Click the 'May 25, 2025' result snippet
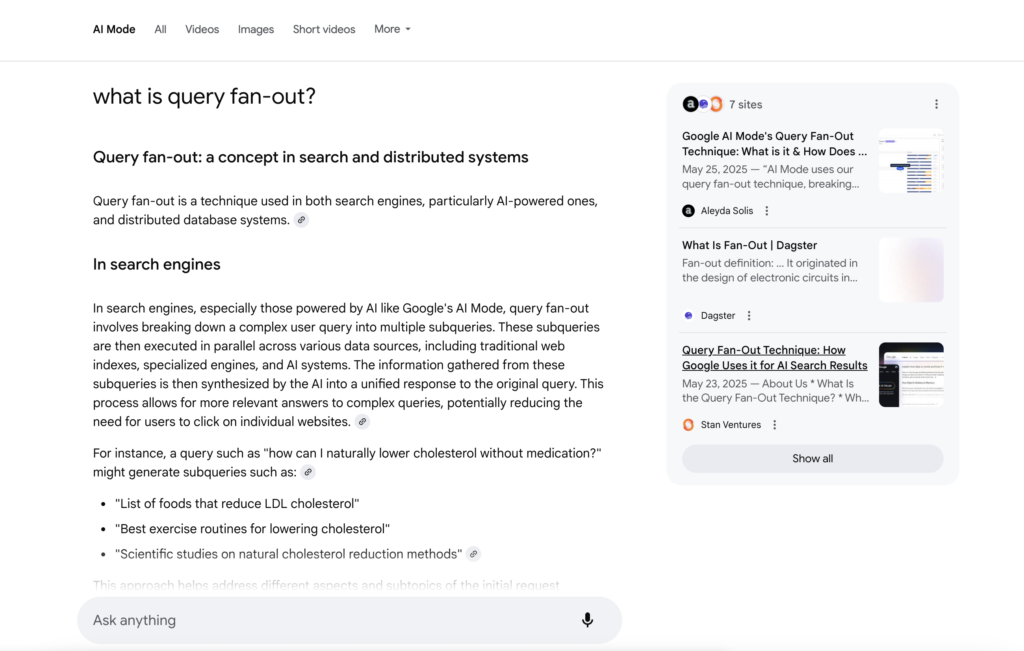The width and height of the screenshot is (1024, 651). (x=771, y=177)
